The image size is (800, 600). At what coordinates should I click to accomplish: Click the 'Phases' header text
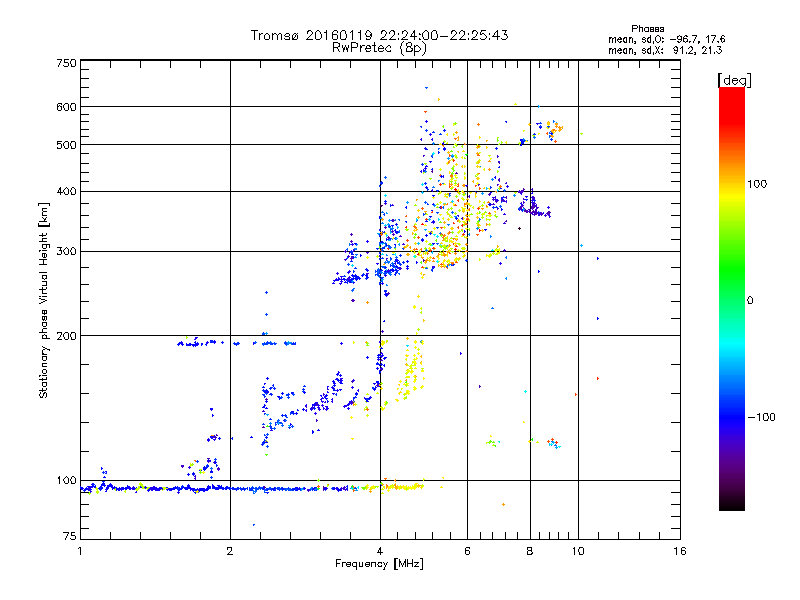pyautogui.click(x=647, y=29)
